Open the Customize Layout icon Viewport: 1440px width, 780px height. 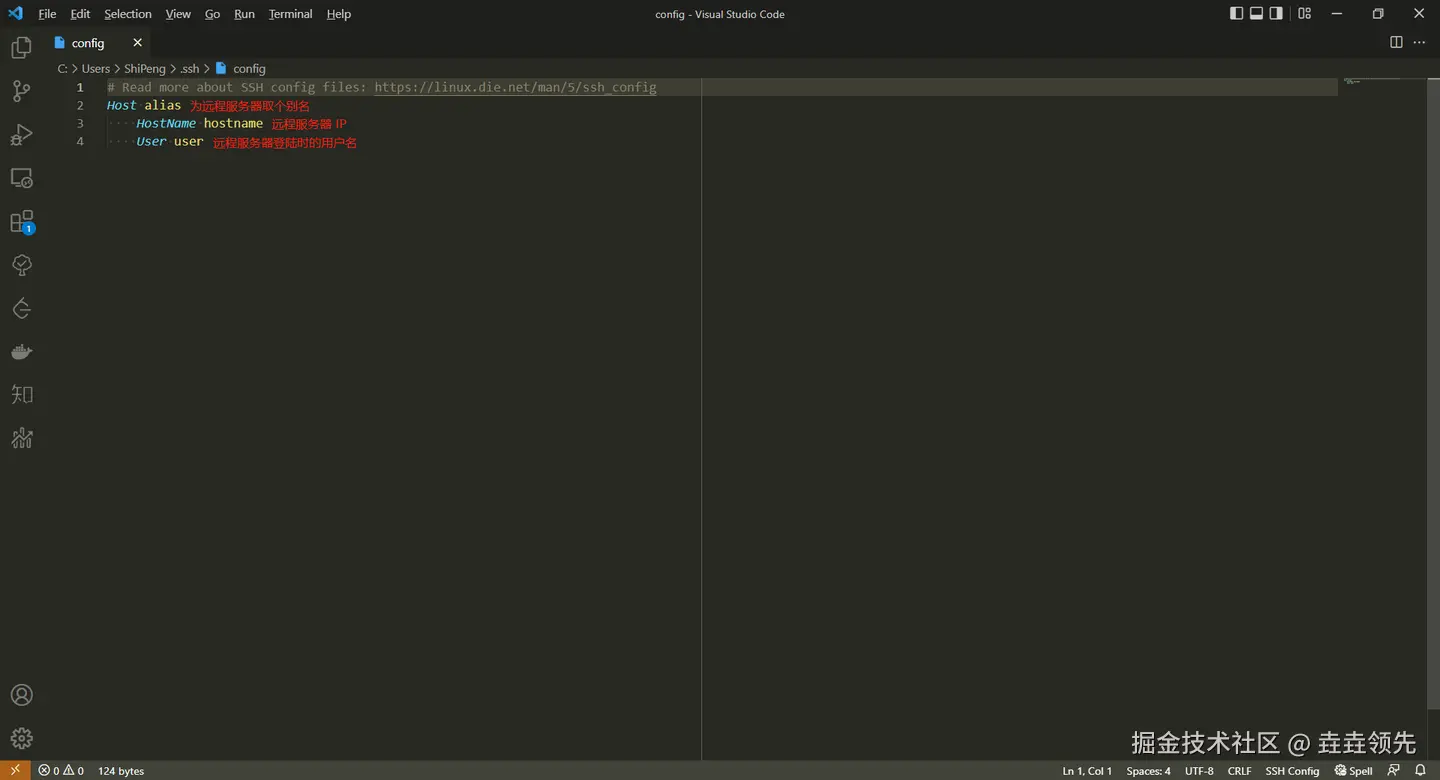pos(1304,14)
